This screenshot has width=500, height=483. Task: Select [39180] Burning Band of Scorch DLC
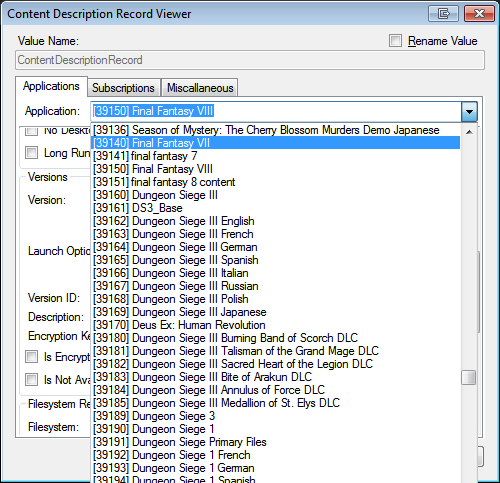coord(276,338)
